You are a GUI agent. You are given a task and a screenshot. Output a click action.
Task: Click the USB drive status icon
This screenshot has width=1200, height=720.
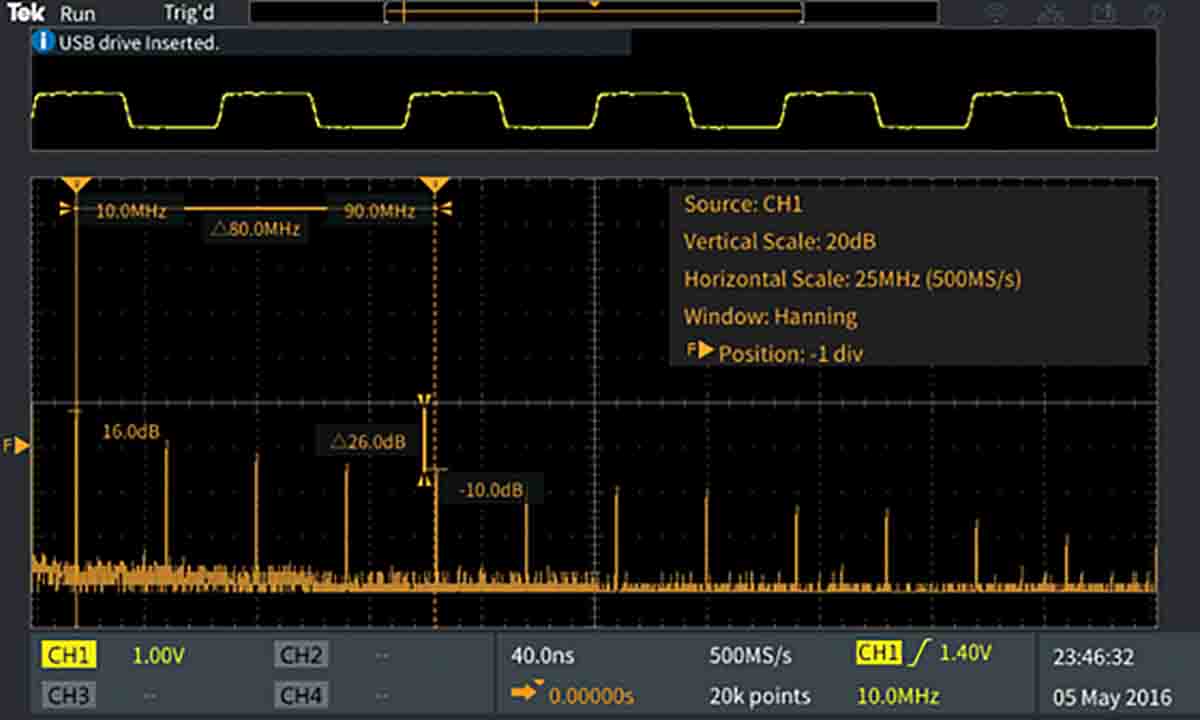(x=1103, y=13)
